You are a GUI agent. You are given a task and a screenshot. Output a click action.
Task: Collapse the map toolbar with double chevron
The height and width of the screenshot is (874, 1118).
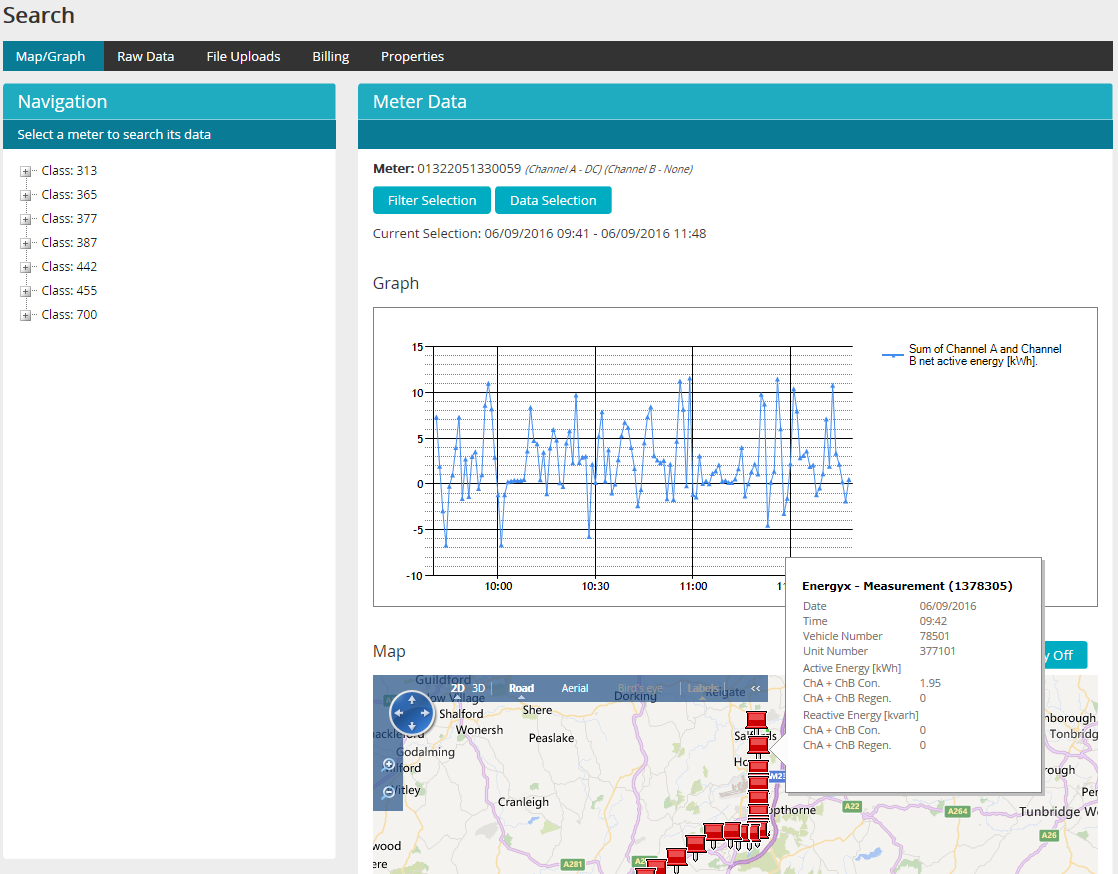pyautogui.click(x=756, y=688)
